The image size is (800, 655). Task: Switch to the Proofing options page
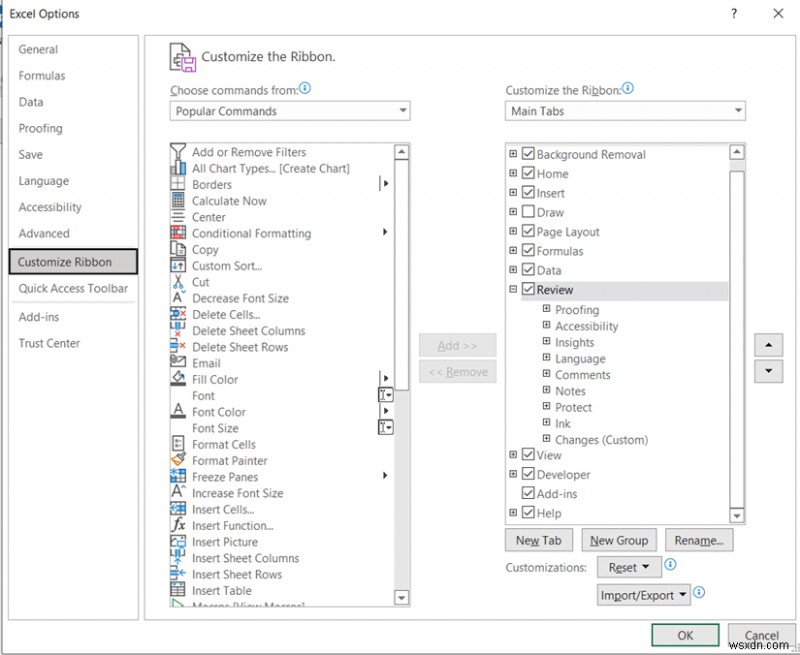point(40,128)
